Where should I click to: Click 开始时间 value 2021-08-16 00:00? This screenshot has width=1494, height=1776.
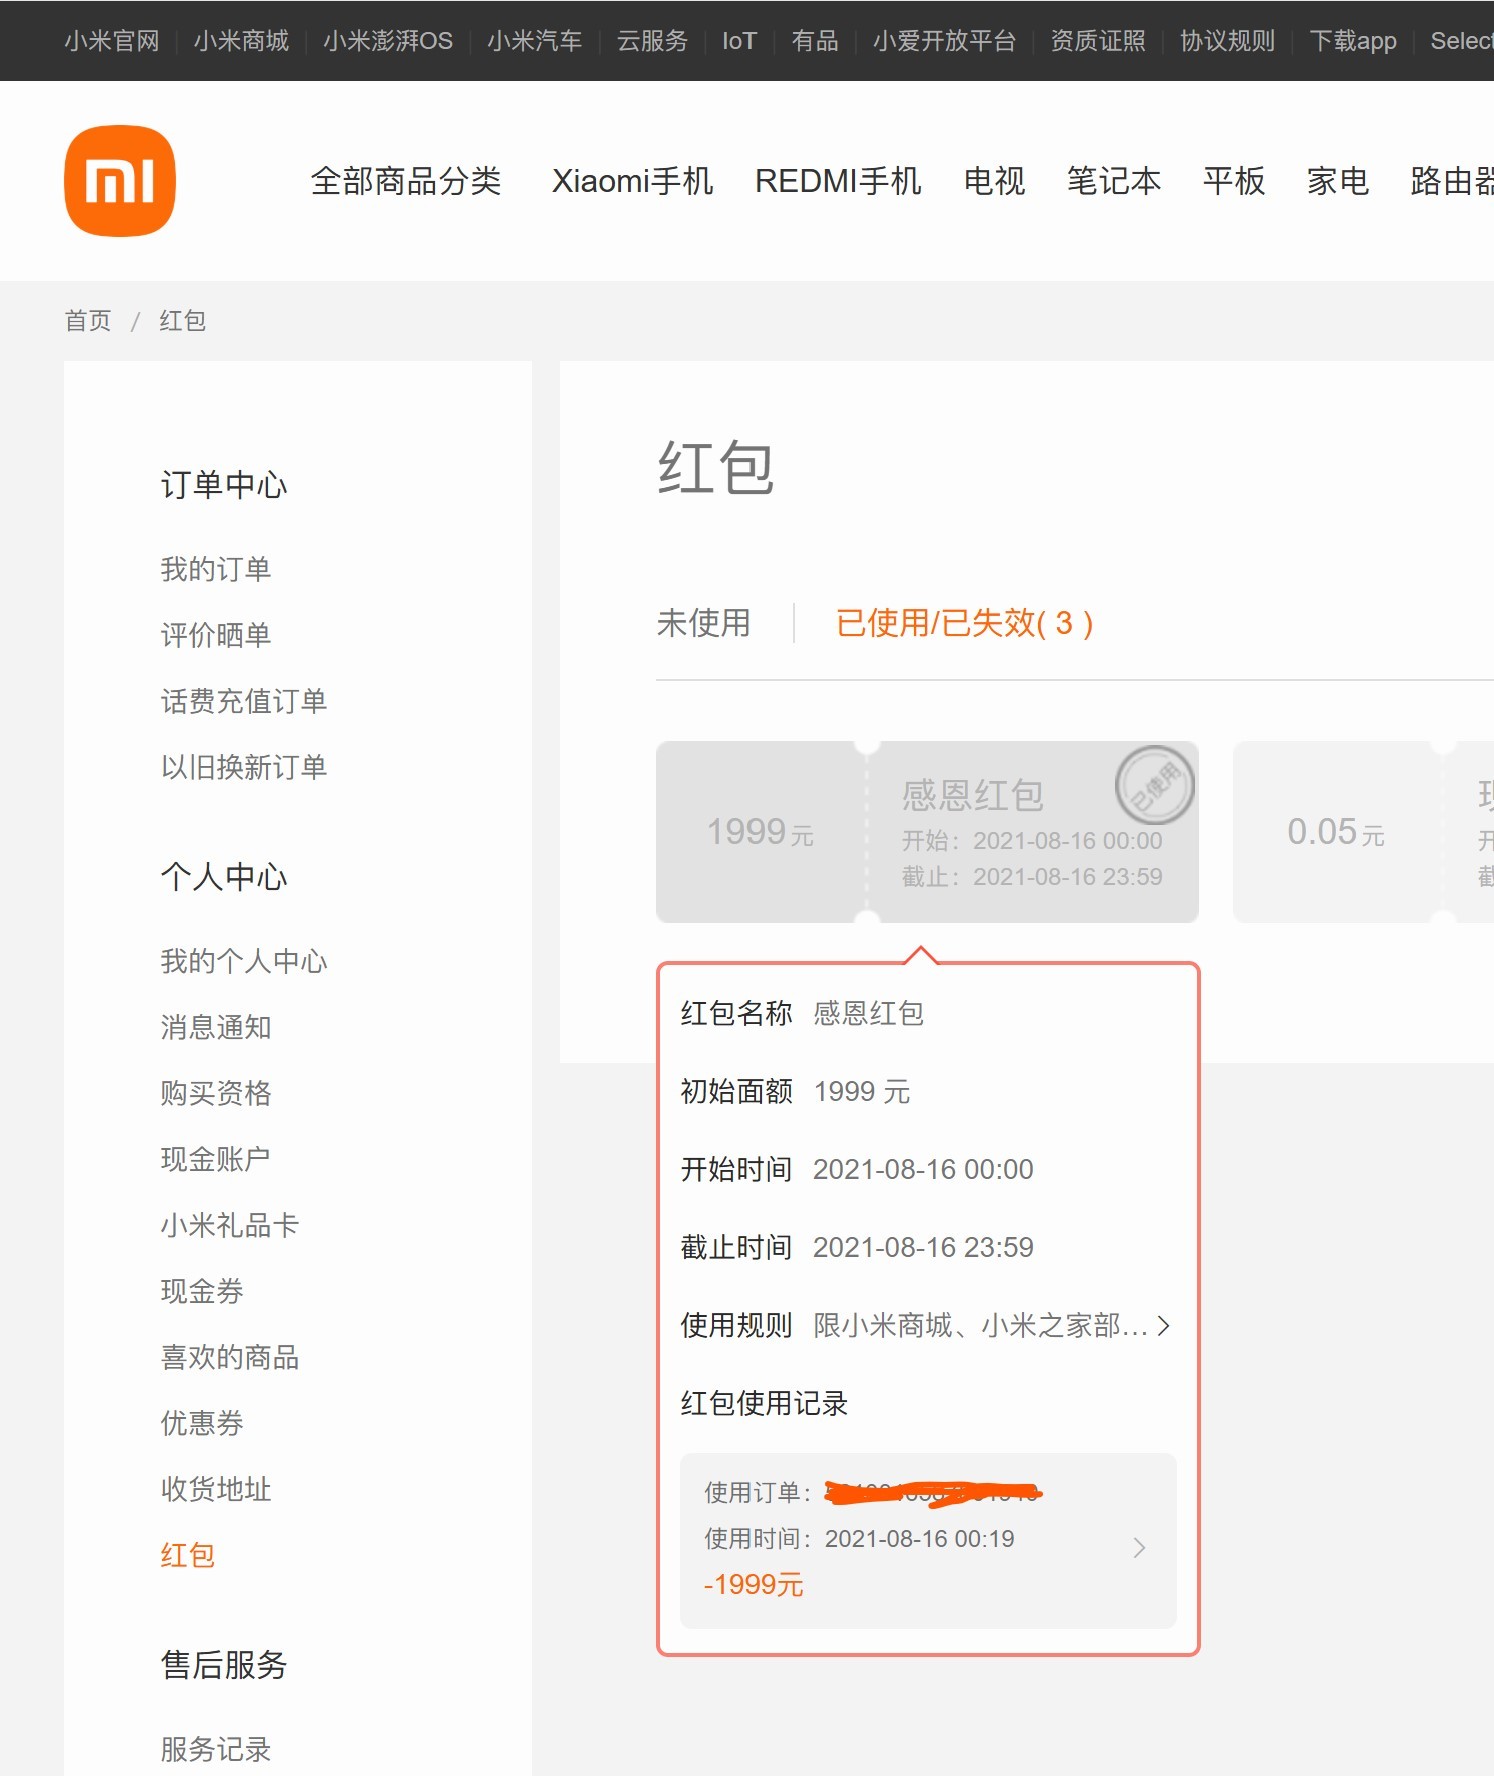pyautogui.click(x=923, y=1169)
